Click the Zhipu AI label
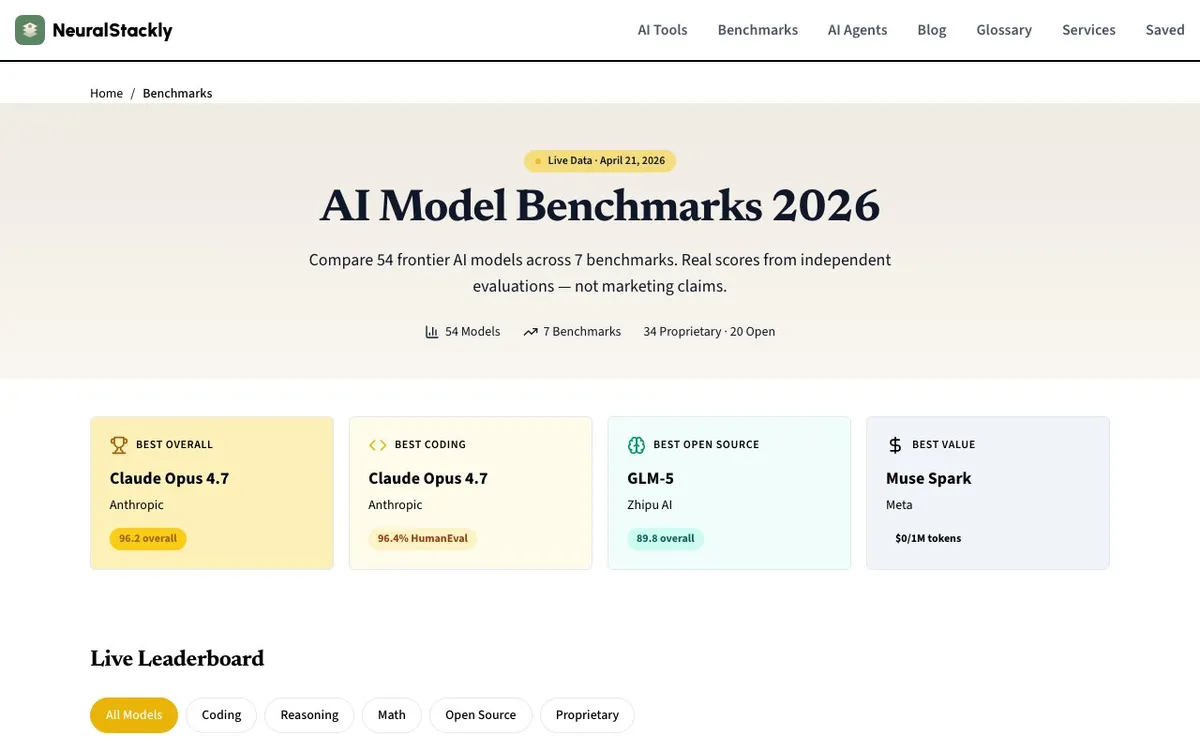Image resolution: width=1200 pixels, height=750 pixels. tap(649, 505)
